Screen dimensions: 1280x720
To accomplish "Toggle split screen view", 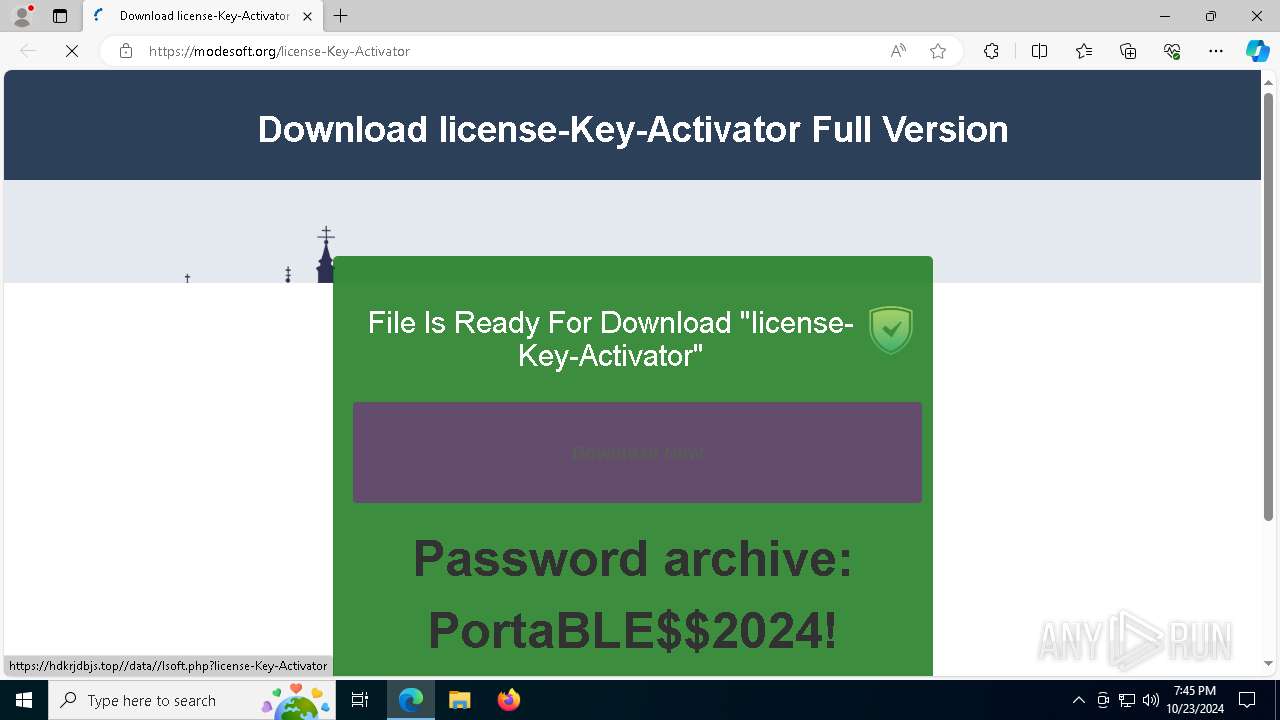I will pos(1039,51).
